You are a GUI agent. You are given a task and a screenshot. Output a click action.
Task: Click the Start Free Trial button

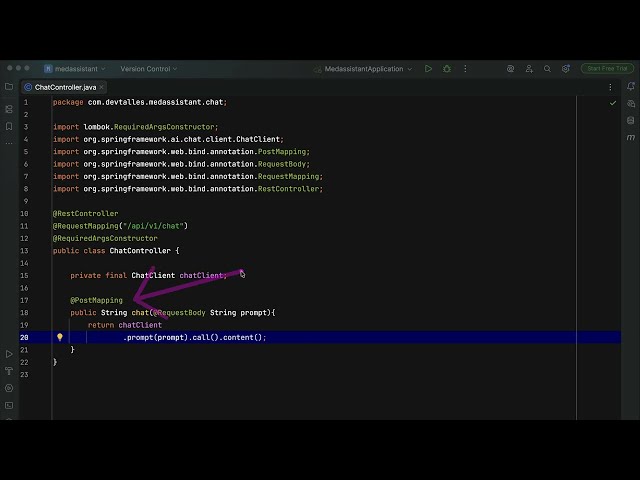pos(607,69)
